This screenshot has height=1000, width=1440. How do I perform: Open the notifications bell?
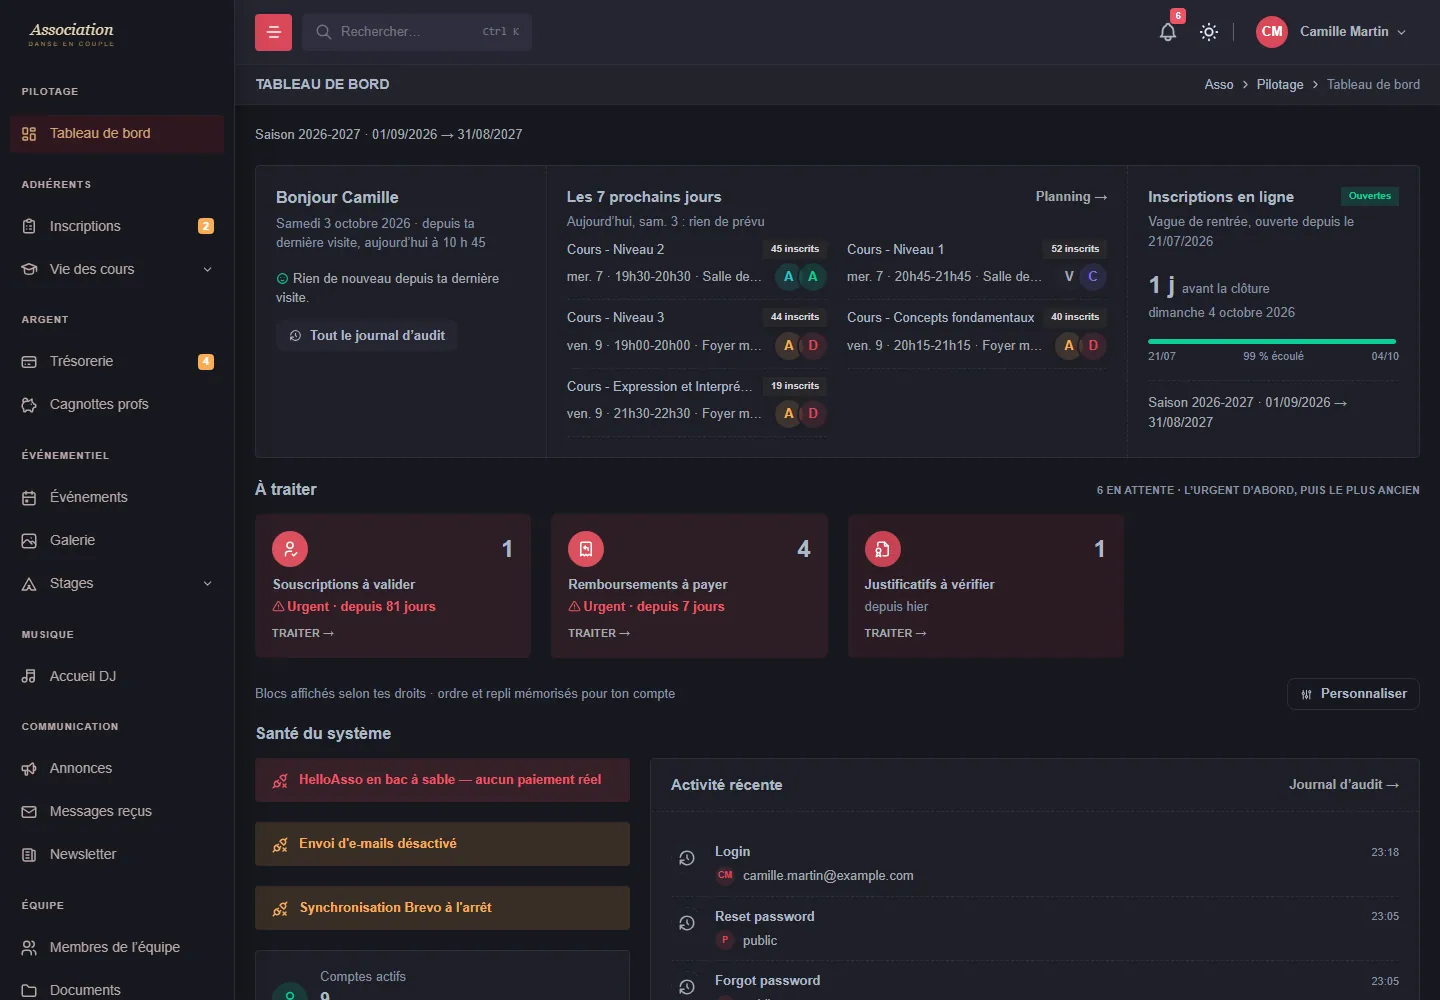coord(1168,32)
